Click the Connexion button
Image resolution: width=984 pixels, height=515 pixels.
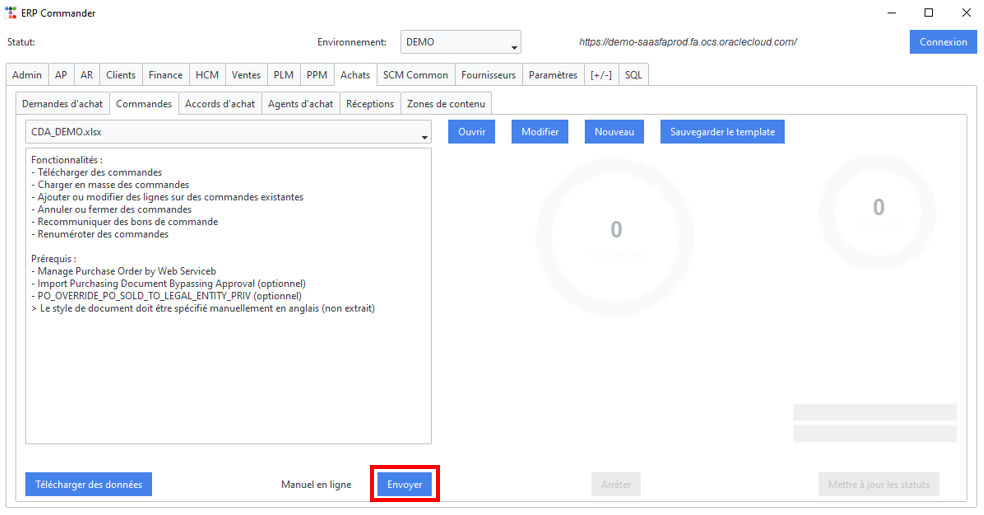(943, 42)
